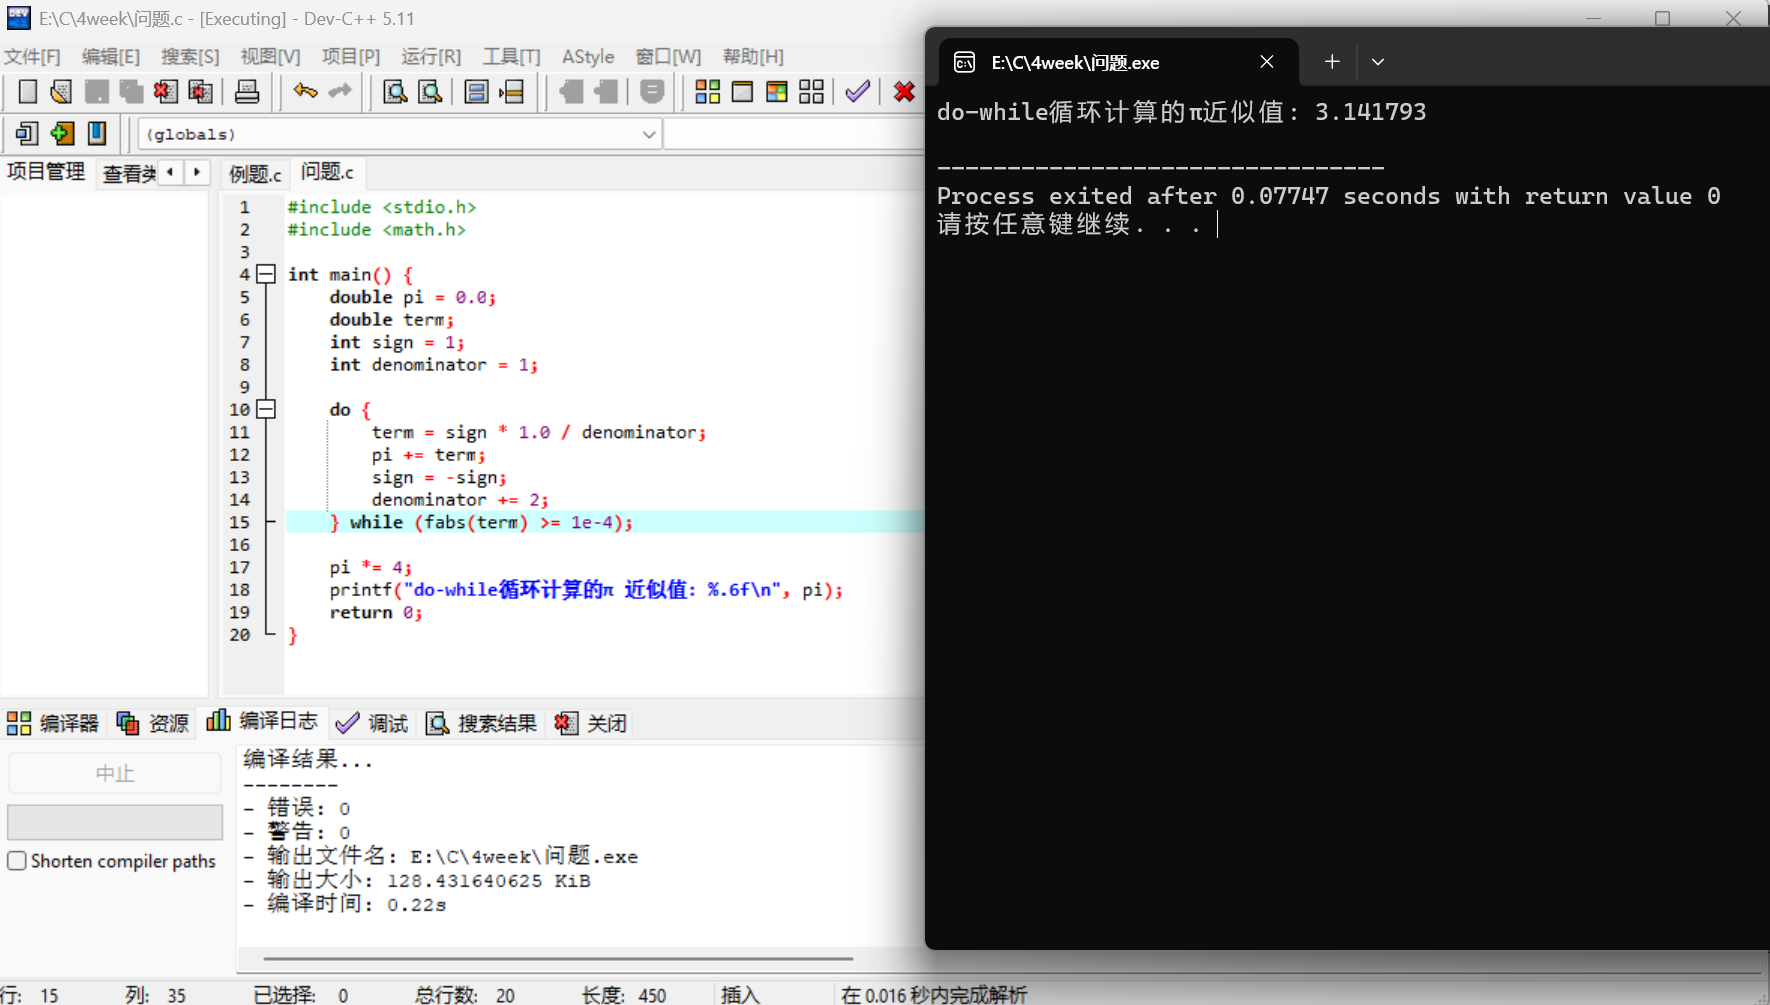Click the compile log horizontal scrollbar
This screenshot has width=1770, height=1005.
click(558, 958)
